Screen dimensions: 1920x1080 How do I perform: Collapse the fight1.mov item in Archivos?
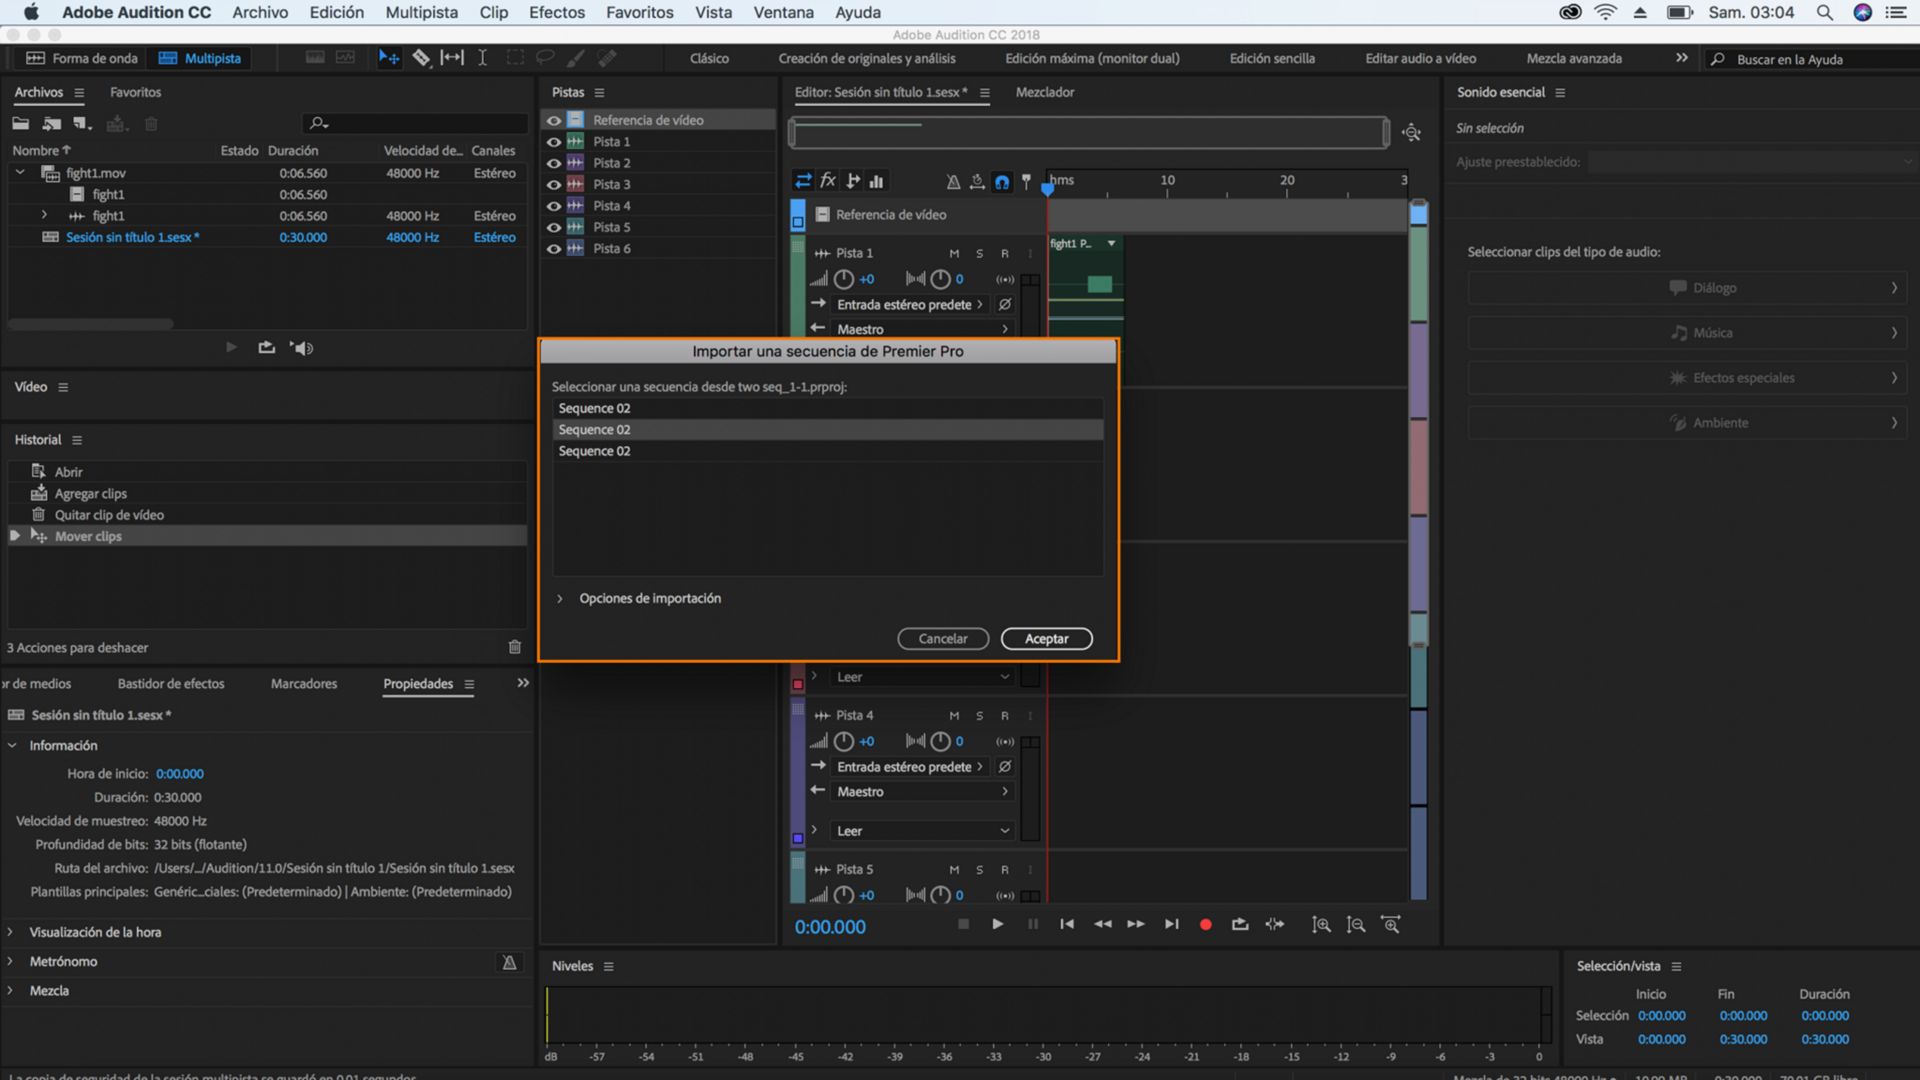pyautogui.click(x=20, y=172)
